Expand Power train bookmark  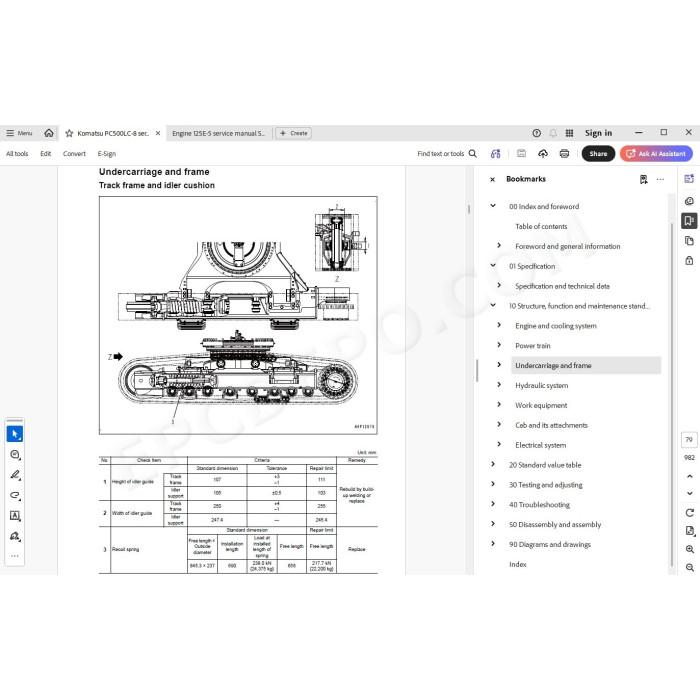[499, 345]
